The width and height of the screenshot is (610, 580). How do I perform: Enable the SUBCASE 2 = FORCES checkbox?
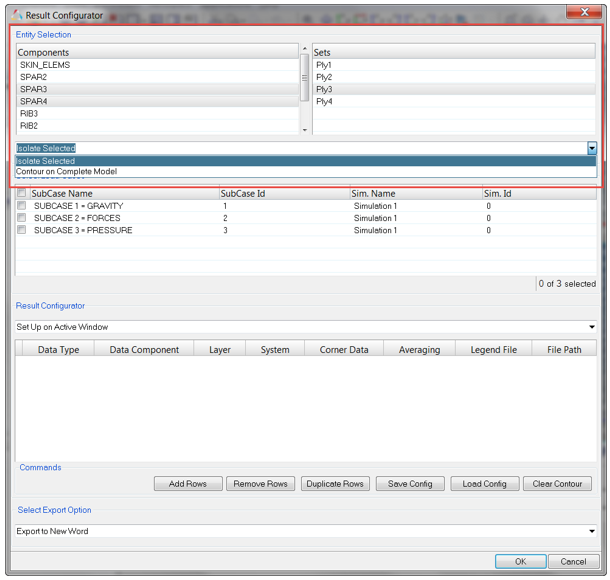point(22,218)
